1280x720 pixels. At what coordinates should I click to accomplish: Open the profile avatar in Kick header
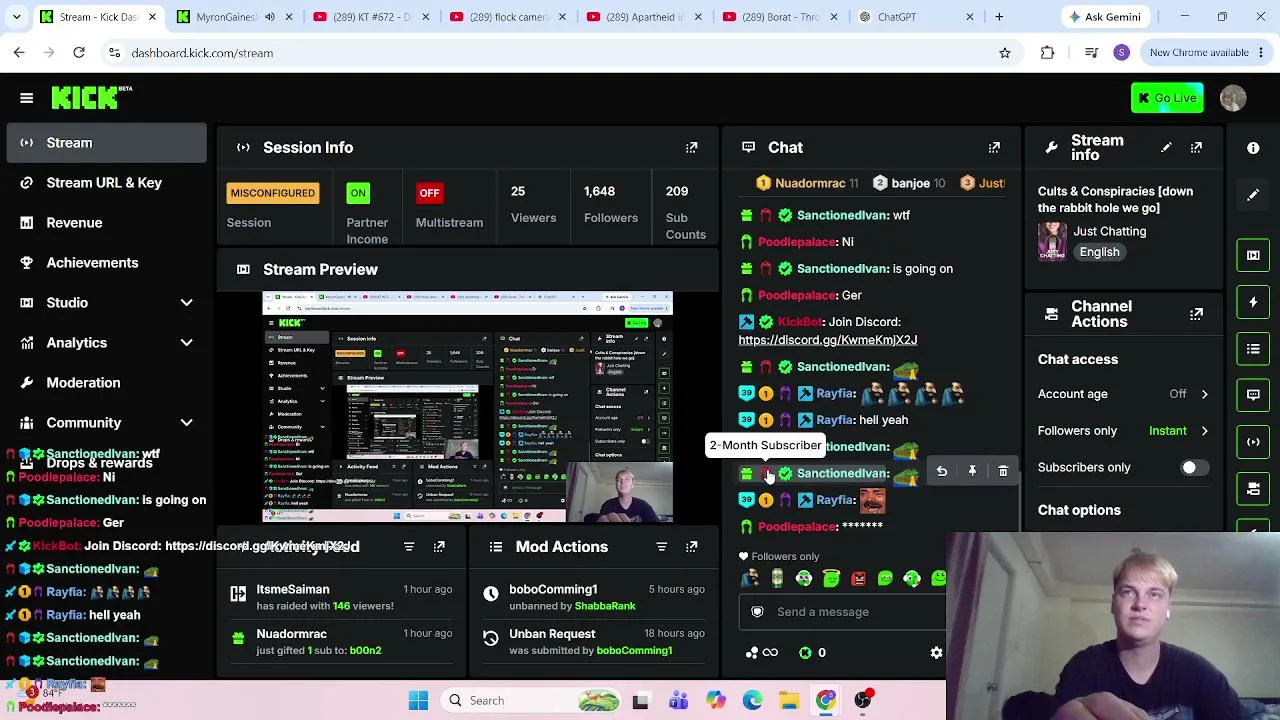(1233, 98)
